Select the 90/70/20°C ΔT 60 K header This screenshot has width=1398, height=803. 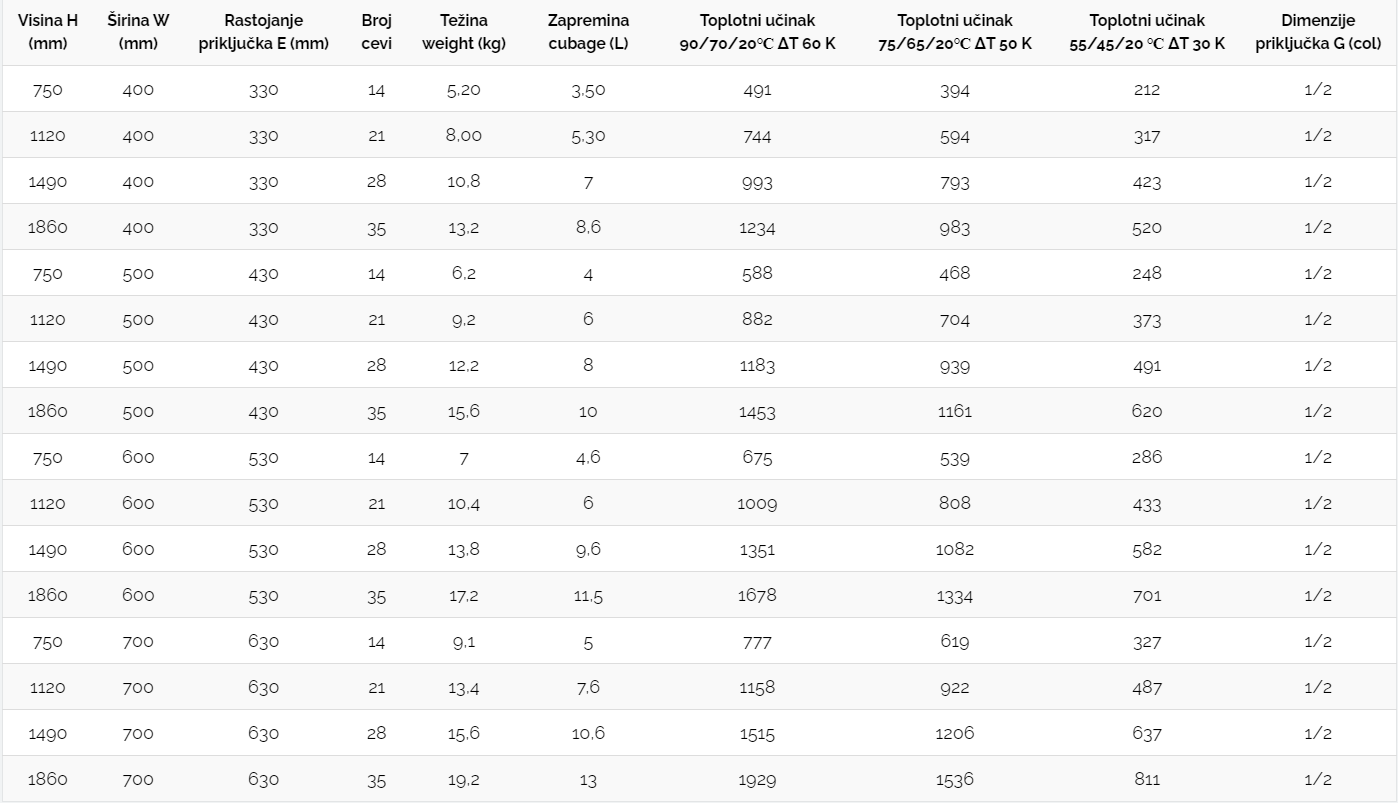point(757,32)
